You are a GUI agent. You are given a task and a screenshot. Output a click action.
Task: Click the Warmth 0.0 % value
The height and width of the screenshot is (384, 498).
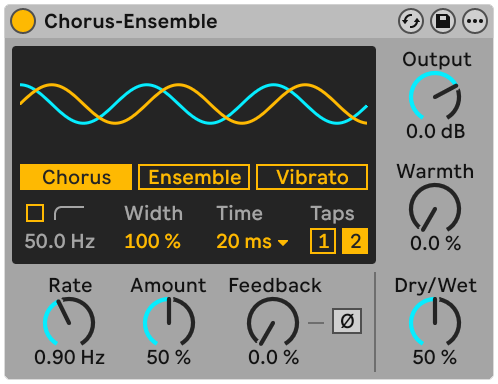point(435,243)
